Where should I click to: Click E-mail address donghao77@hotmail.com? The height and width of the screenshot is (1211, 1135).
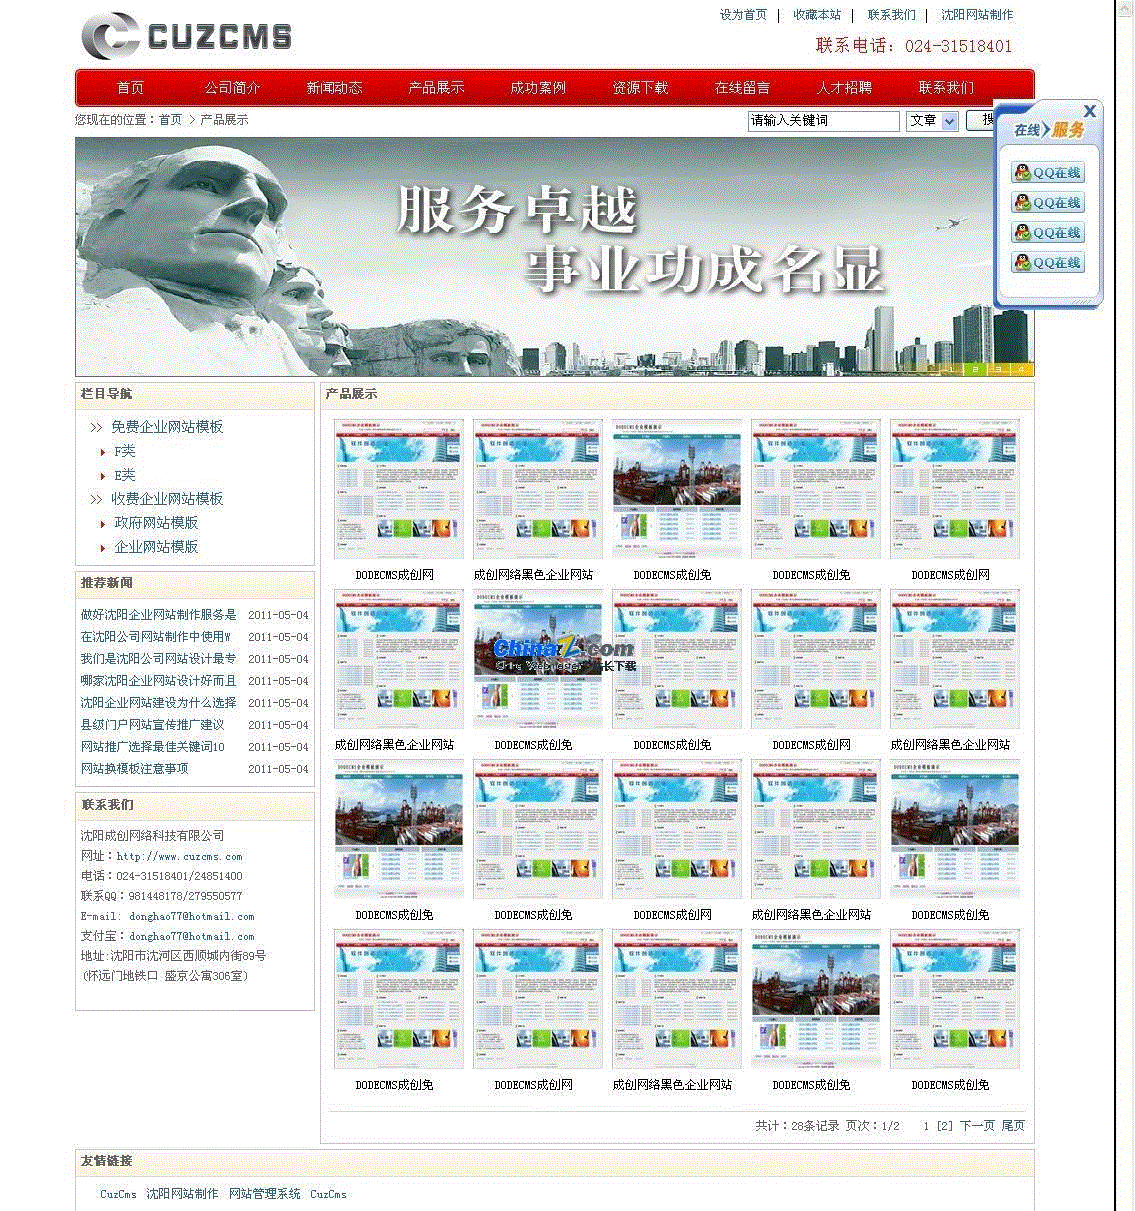point(192,917)
